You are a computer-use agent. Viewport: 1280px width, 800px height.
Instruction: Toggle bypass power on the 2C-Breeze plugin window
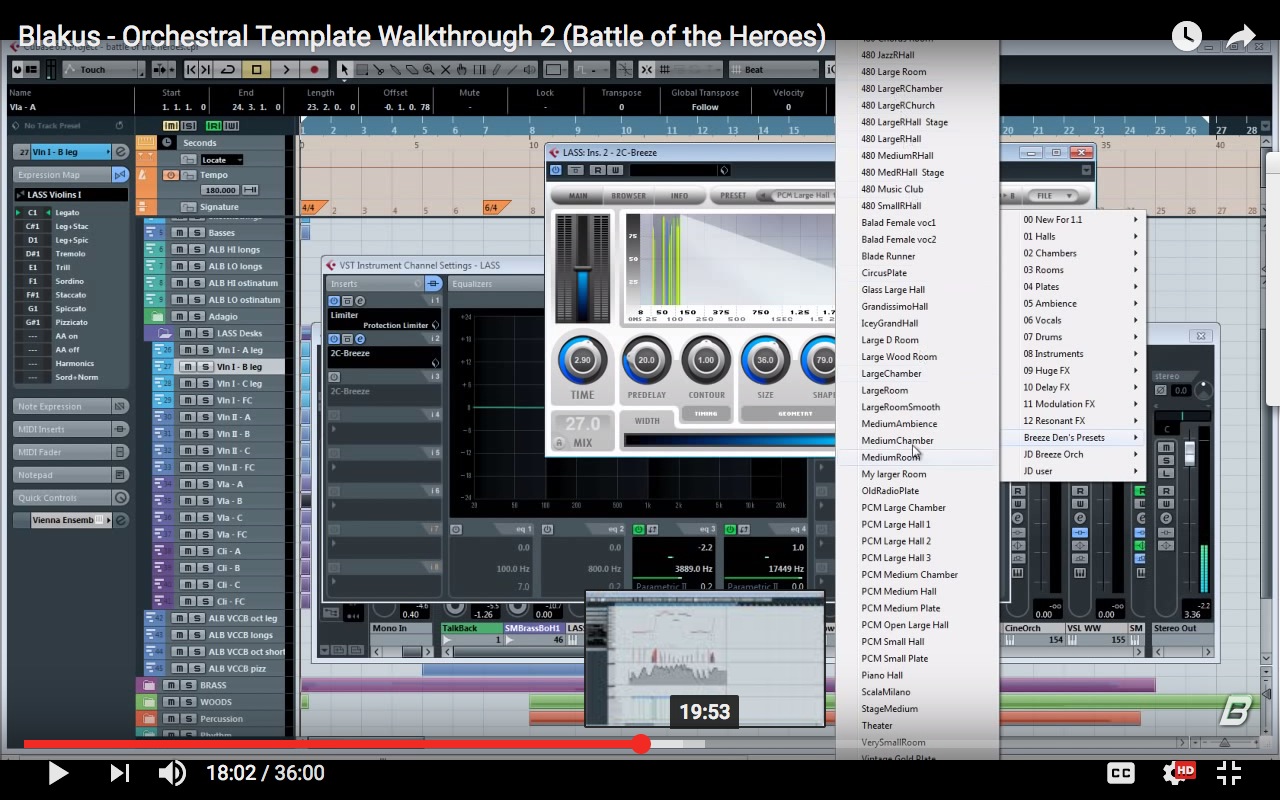pyautogui.click(x=556, y=170)
